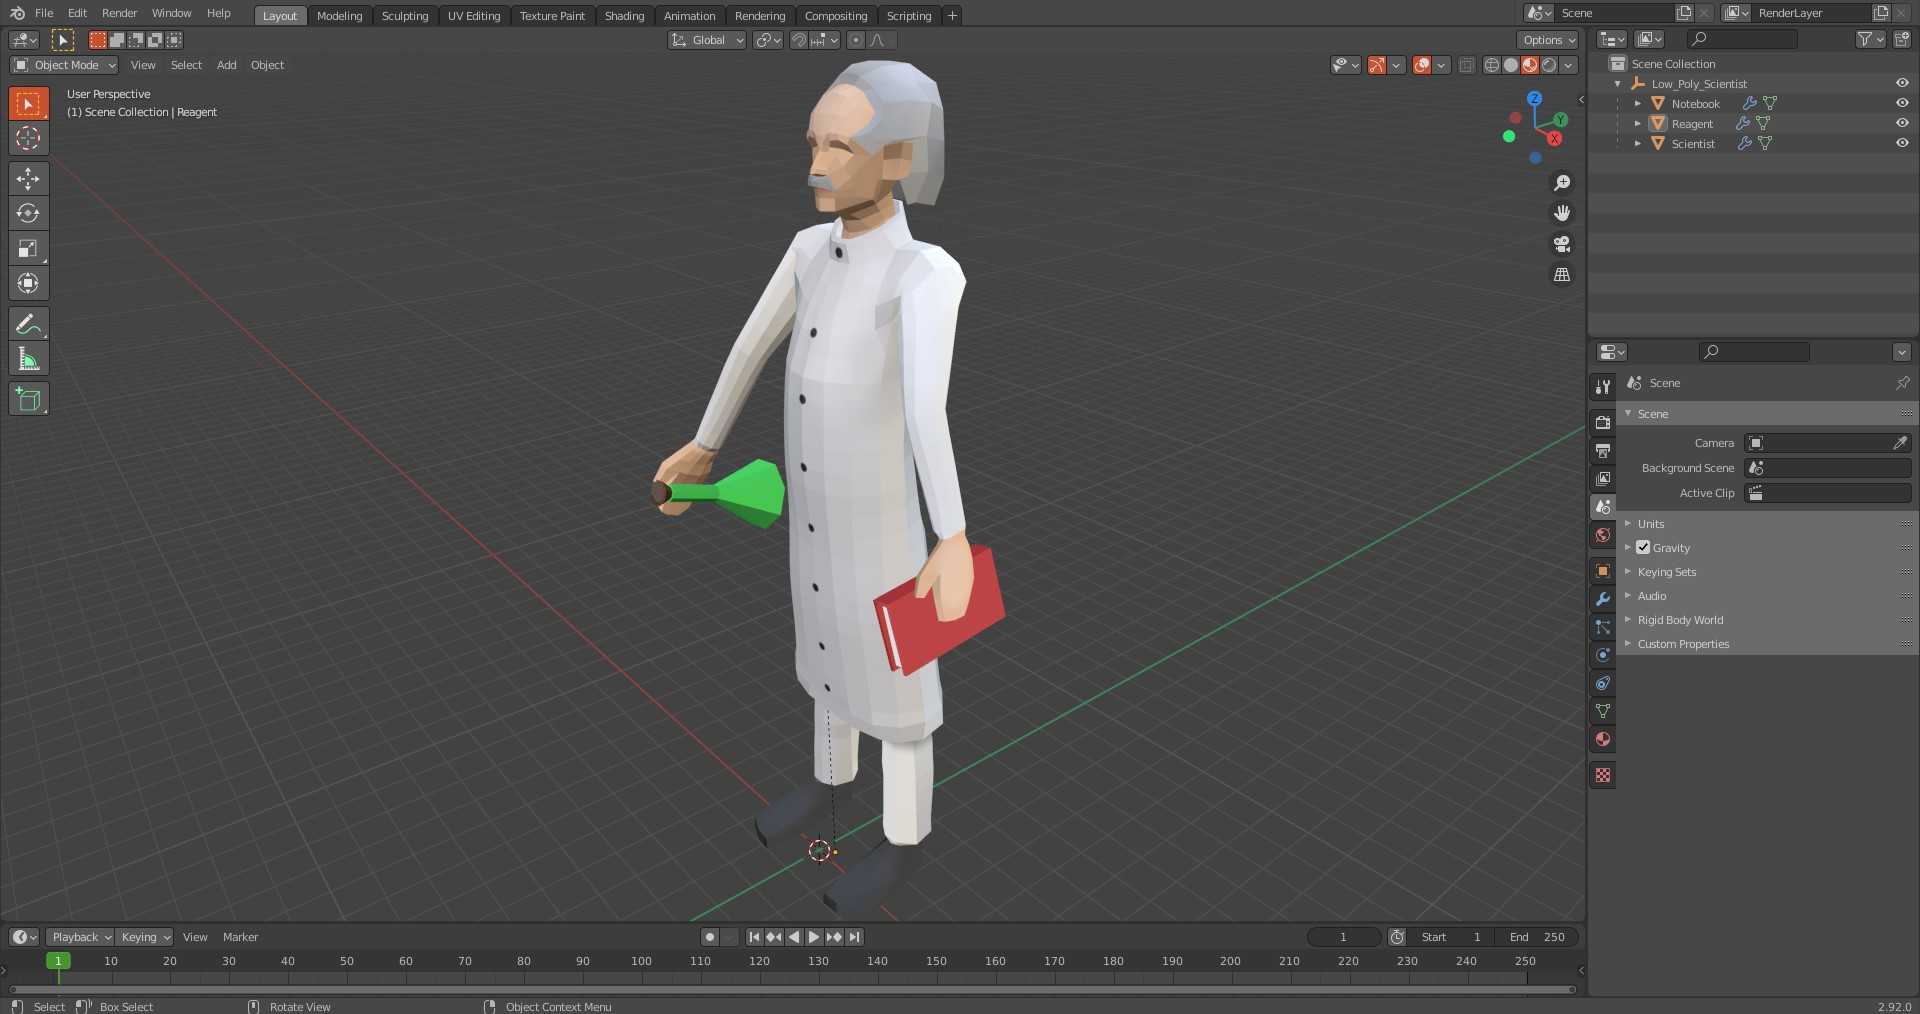Play the animation forward
Screen dimensions: 1920x1014
pyautogui.click(x=814, y=937)
